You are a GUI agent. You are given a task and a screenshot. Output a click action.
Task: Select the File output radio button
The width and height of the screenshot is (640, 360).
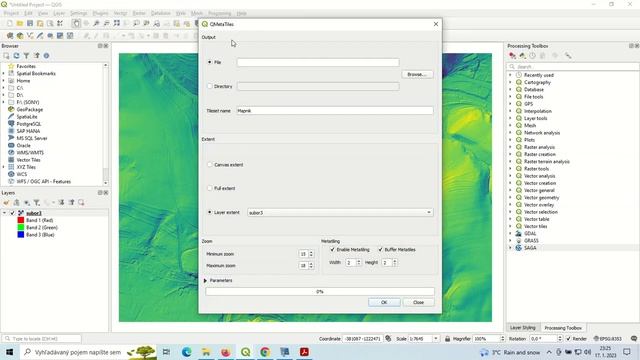[210, 62]
